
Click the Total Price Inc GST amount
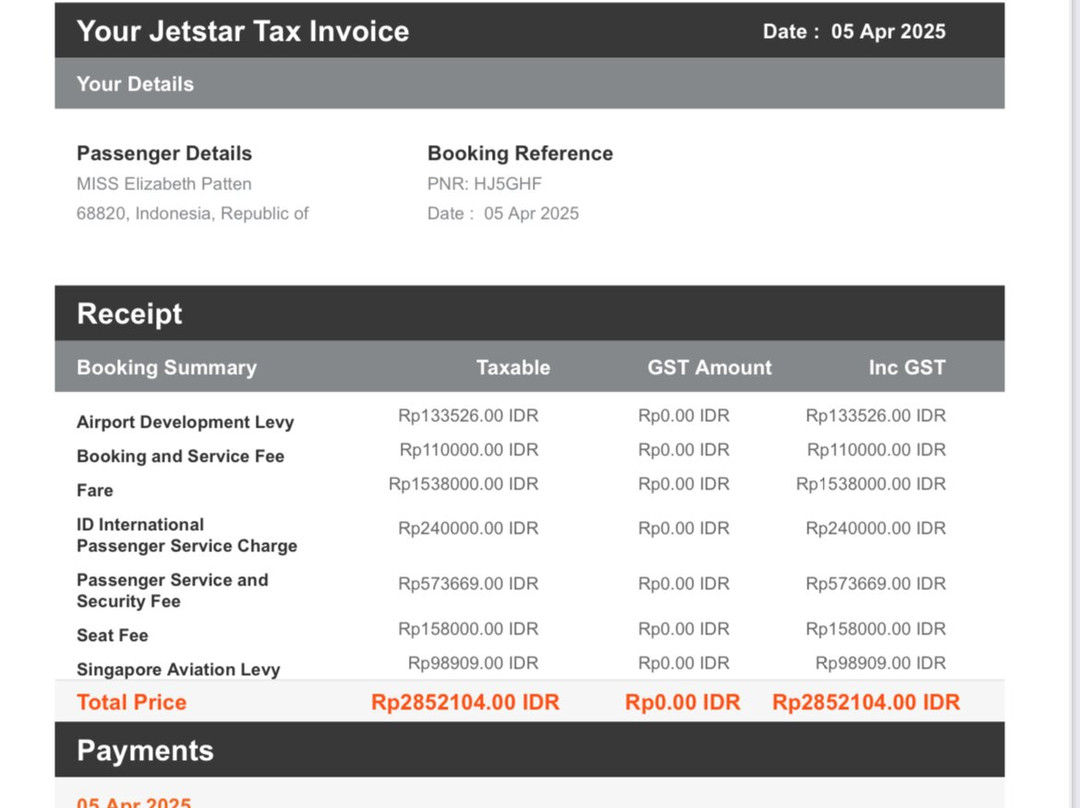pos(865,703)
